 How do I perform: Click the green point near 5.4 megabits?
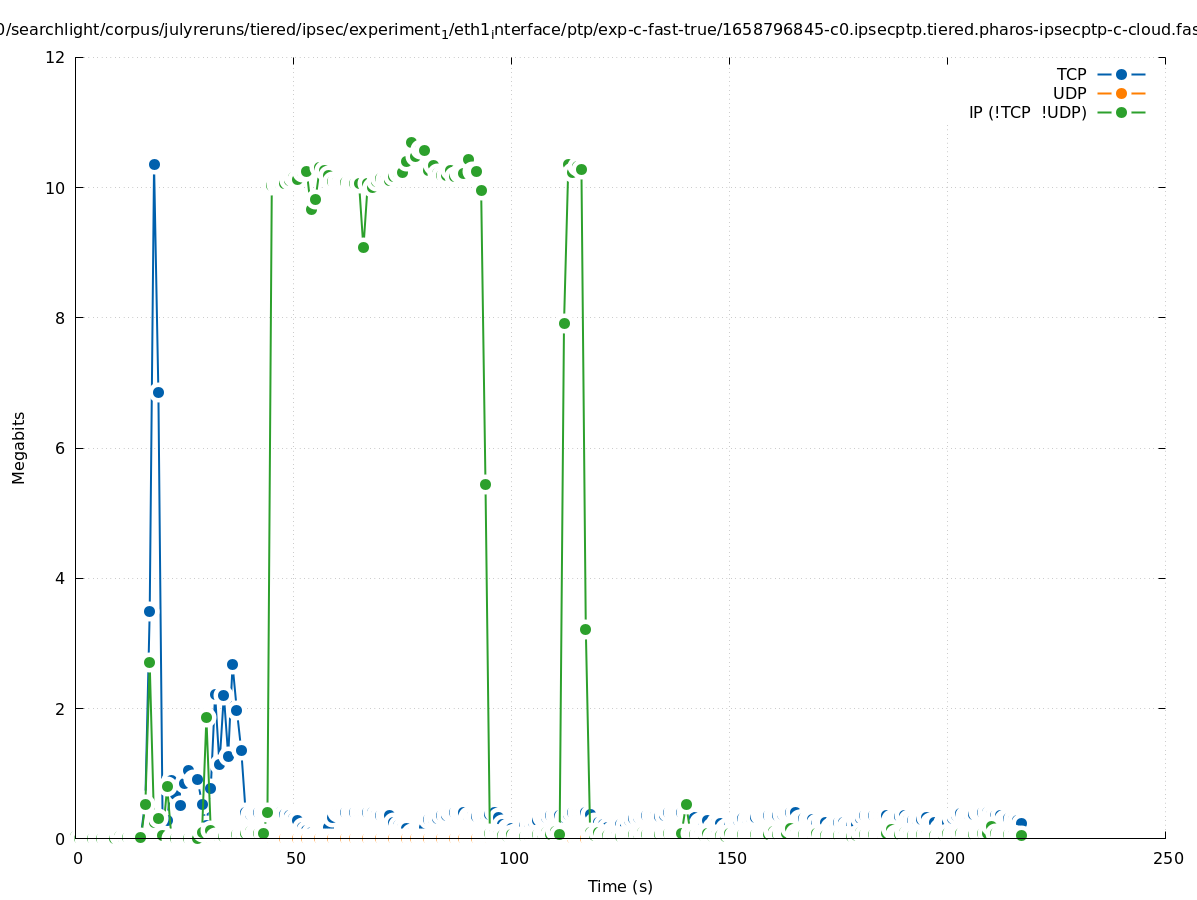[485, 484]
